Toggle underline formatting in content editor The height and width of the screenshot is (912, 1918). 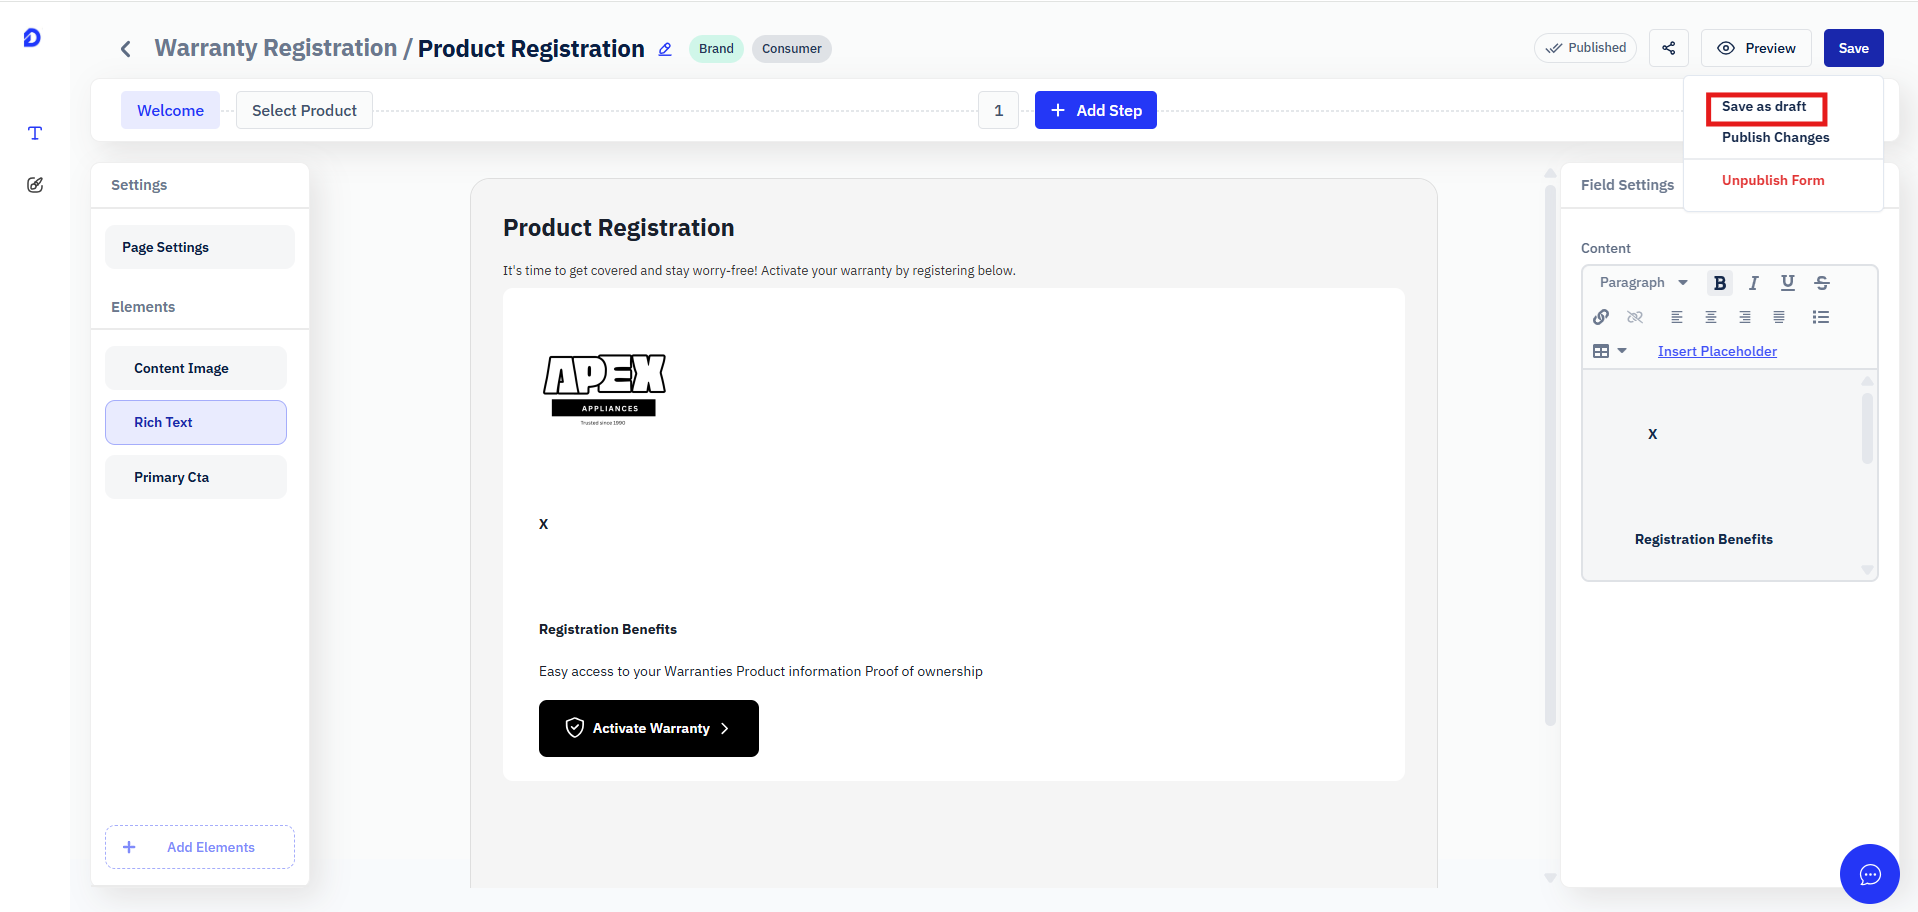coord(1788,283)
